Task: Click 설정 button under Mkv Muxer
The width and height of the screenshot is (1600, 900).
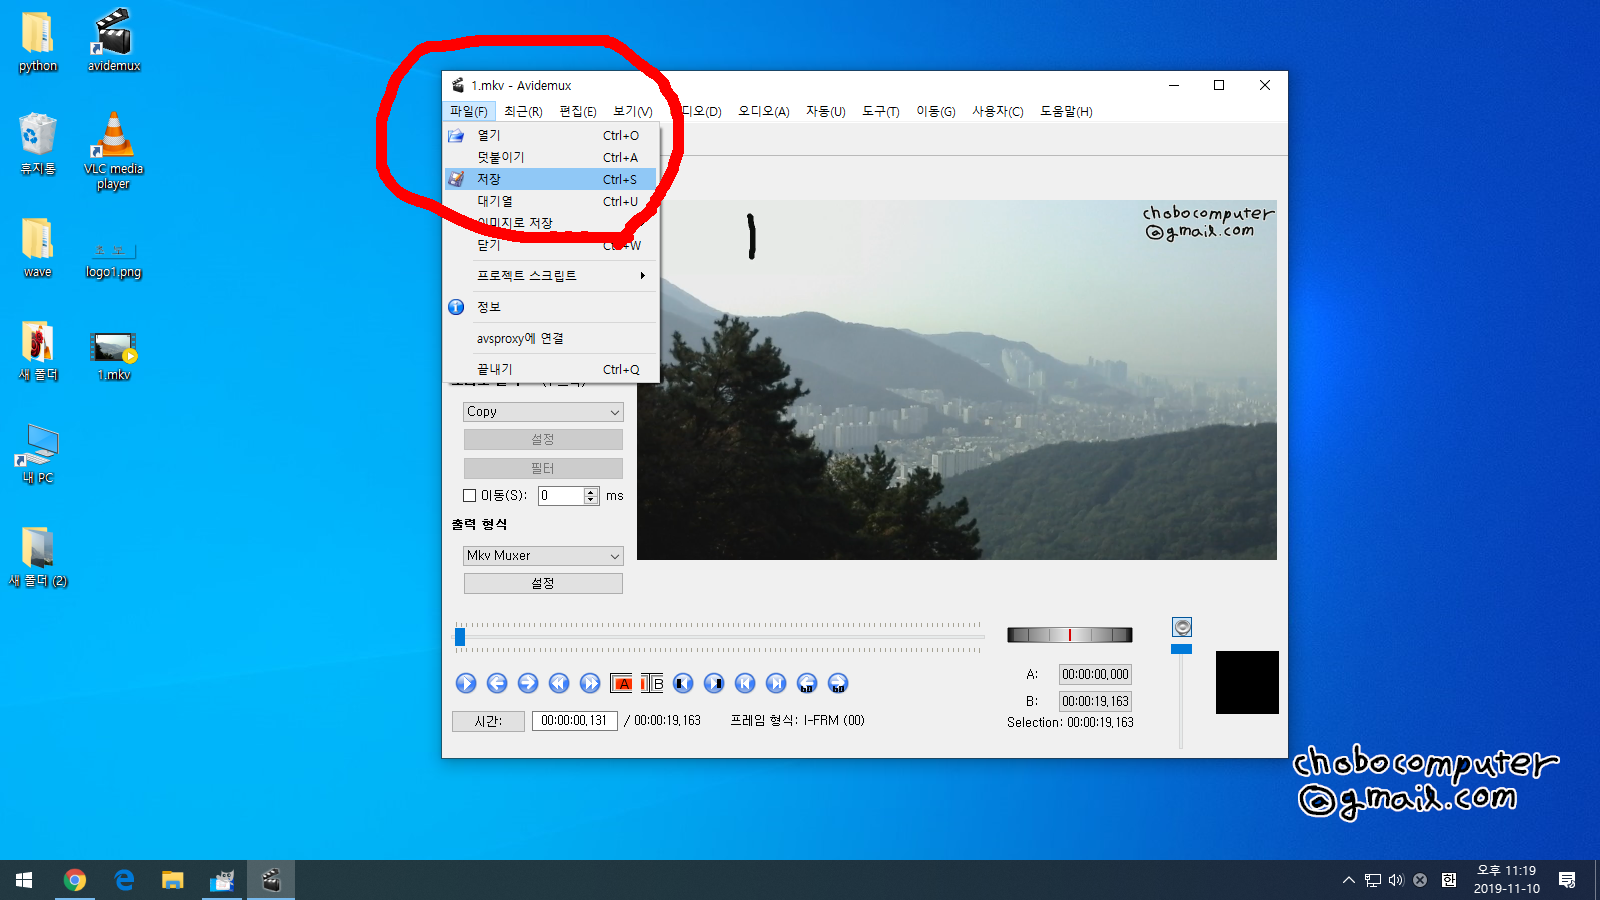Action: [x=543, y=583]
